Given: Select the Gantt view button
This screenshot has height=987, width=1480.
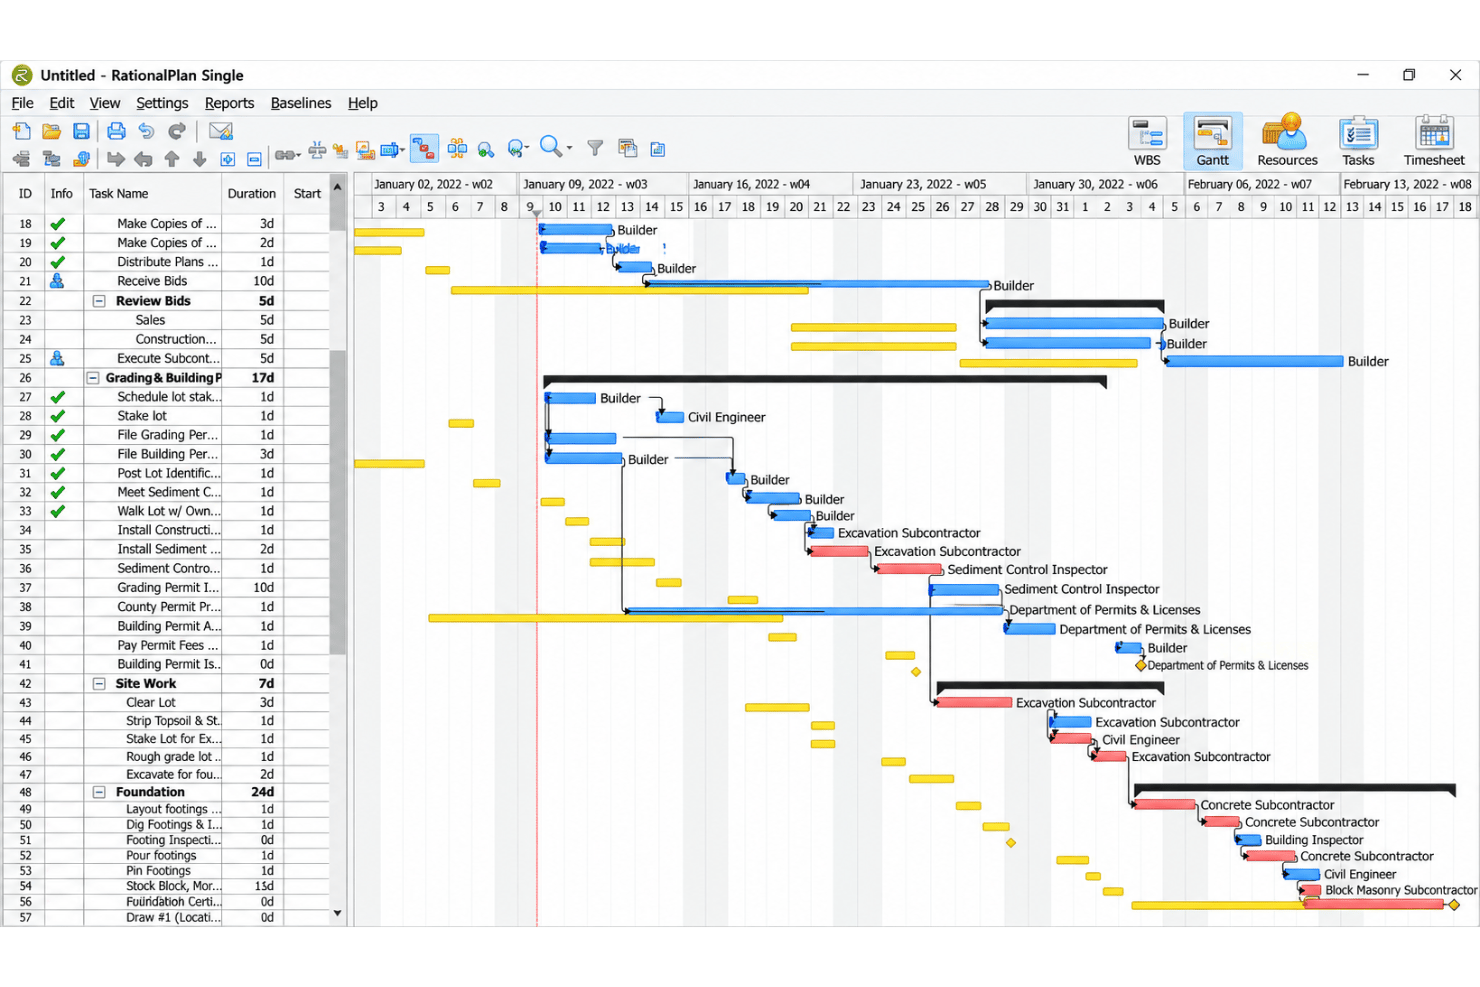Looking at the screenshot, I should 1213,141.
